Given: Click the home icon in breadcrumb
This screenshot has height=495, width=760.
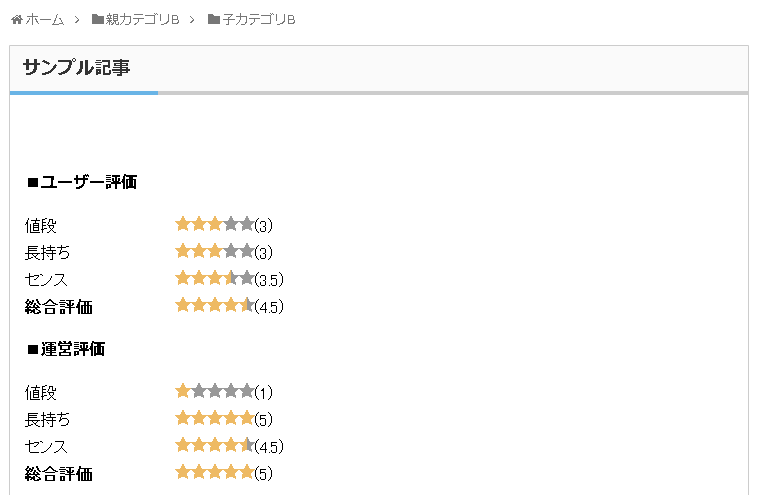Looking at the screenshot, I should click(x=16, y=20).
